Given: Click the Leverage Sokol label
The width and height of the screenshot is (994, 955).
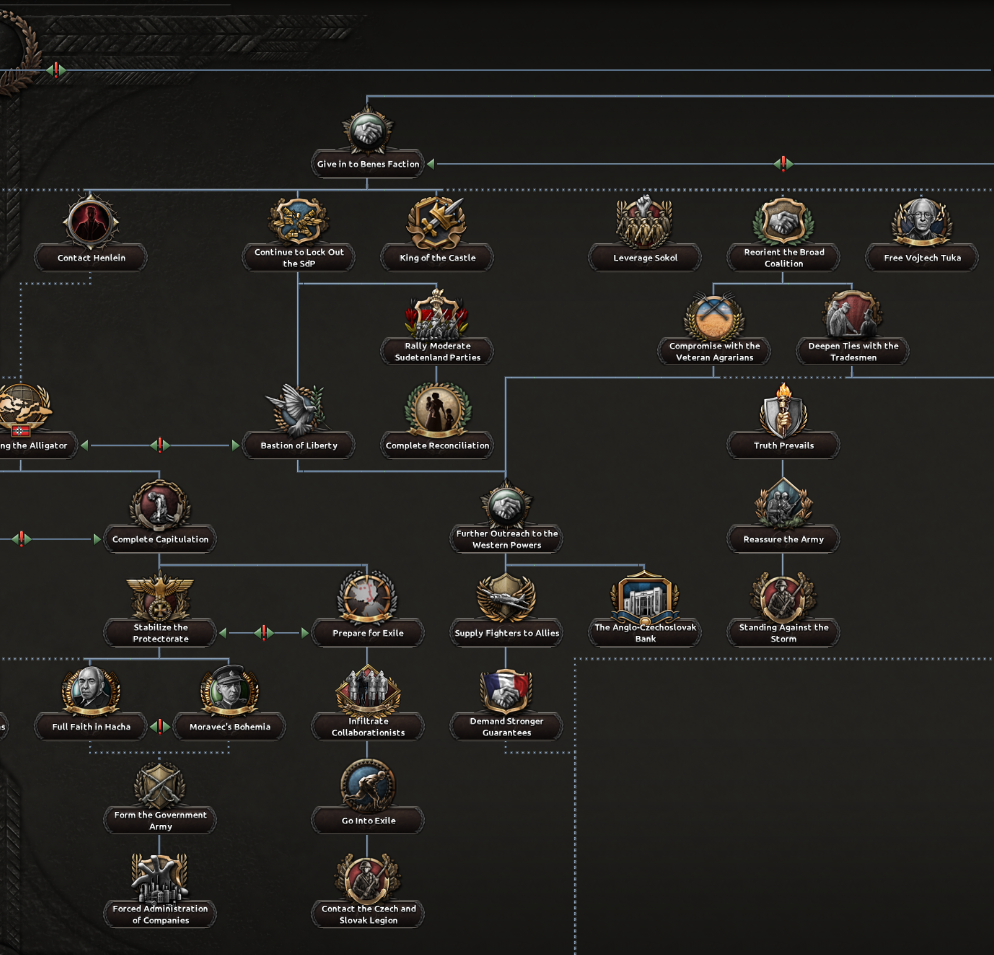Looking at the screenshot, I should (x=645, y=258).
